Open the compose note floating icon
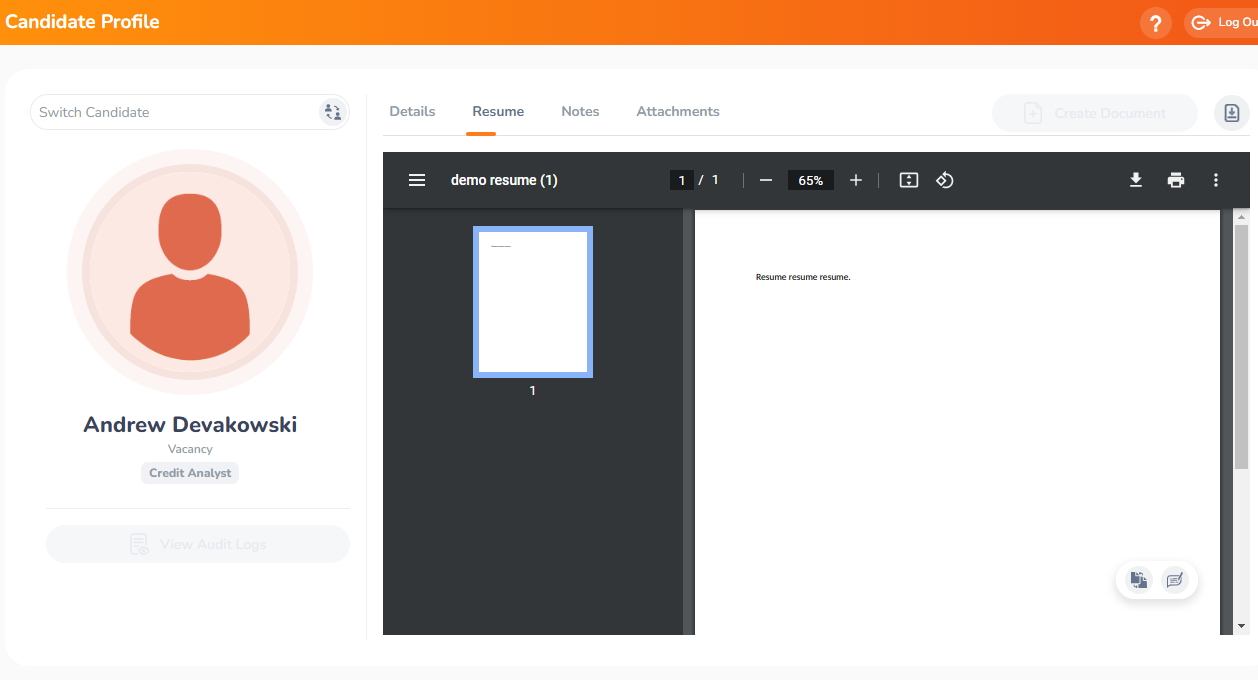This screenshot has width=1258, height=680. click(1174, 579)
